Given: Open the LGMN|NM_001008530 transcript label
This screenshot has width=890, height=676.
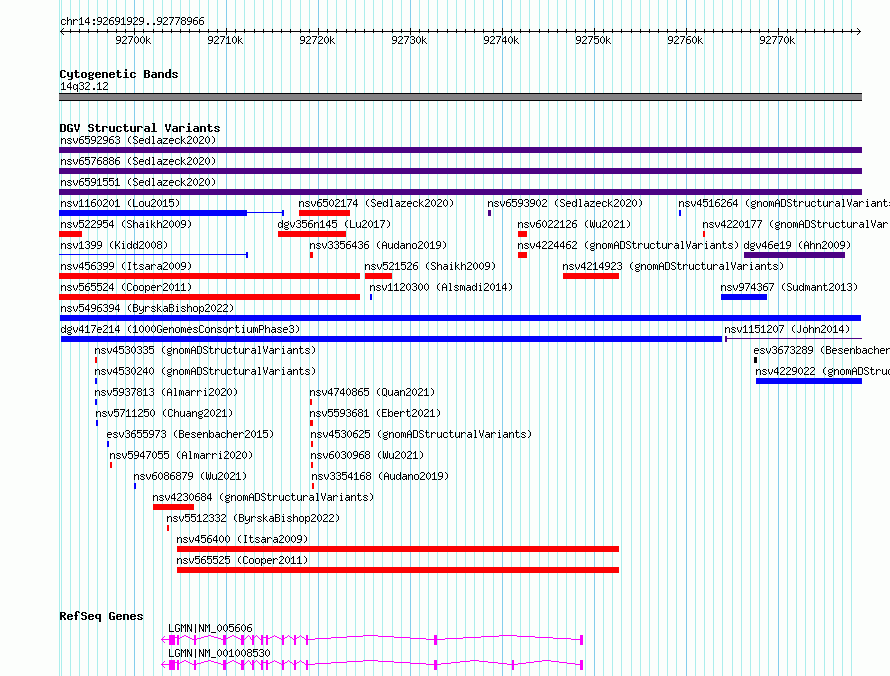Looking at the screenshot, I should pos(219,653).
